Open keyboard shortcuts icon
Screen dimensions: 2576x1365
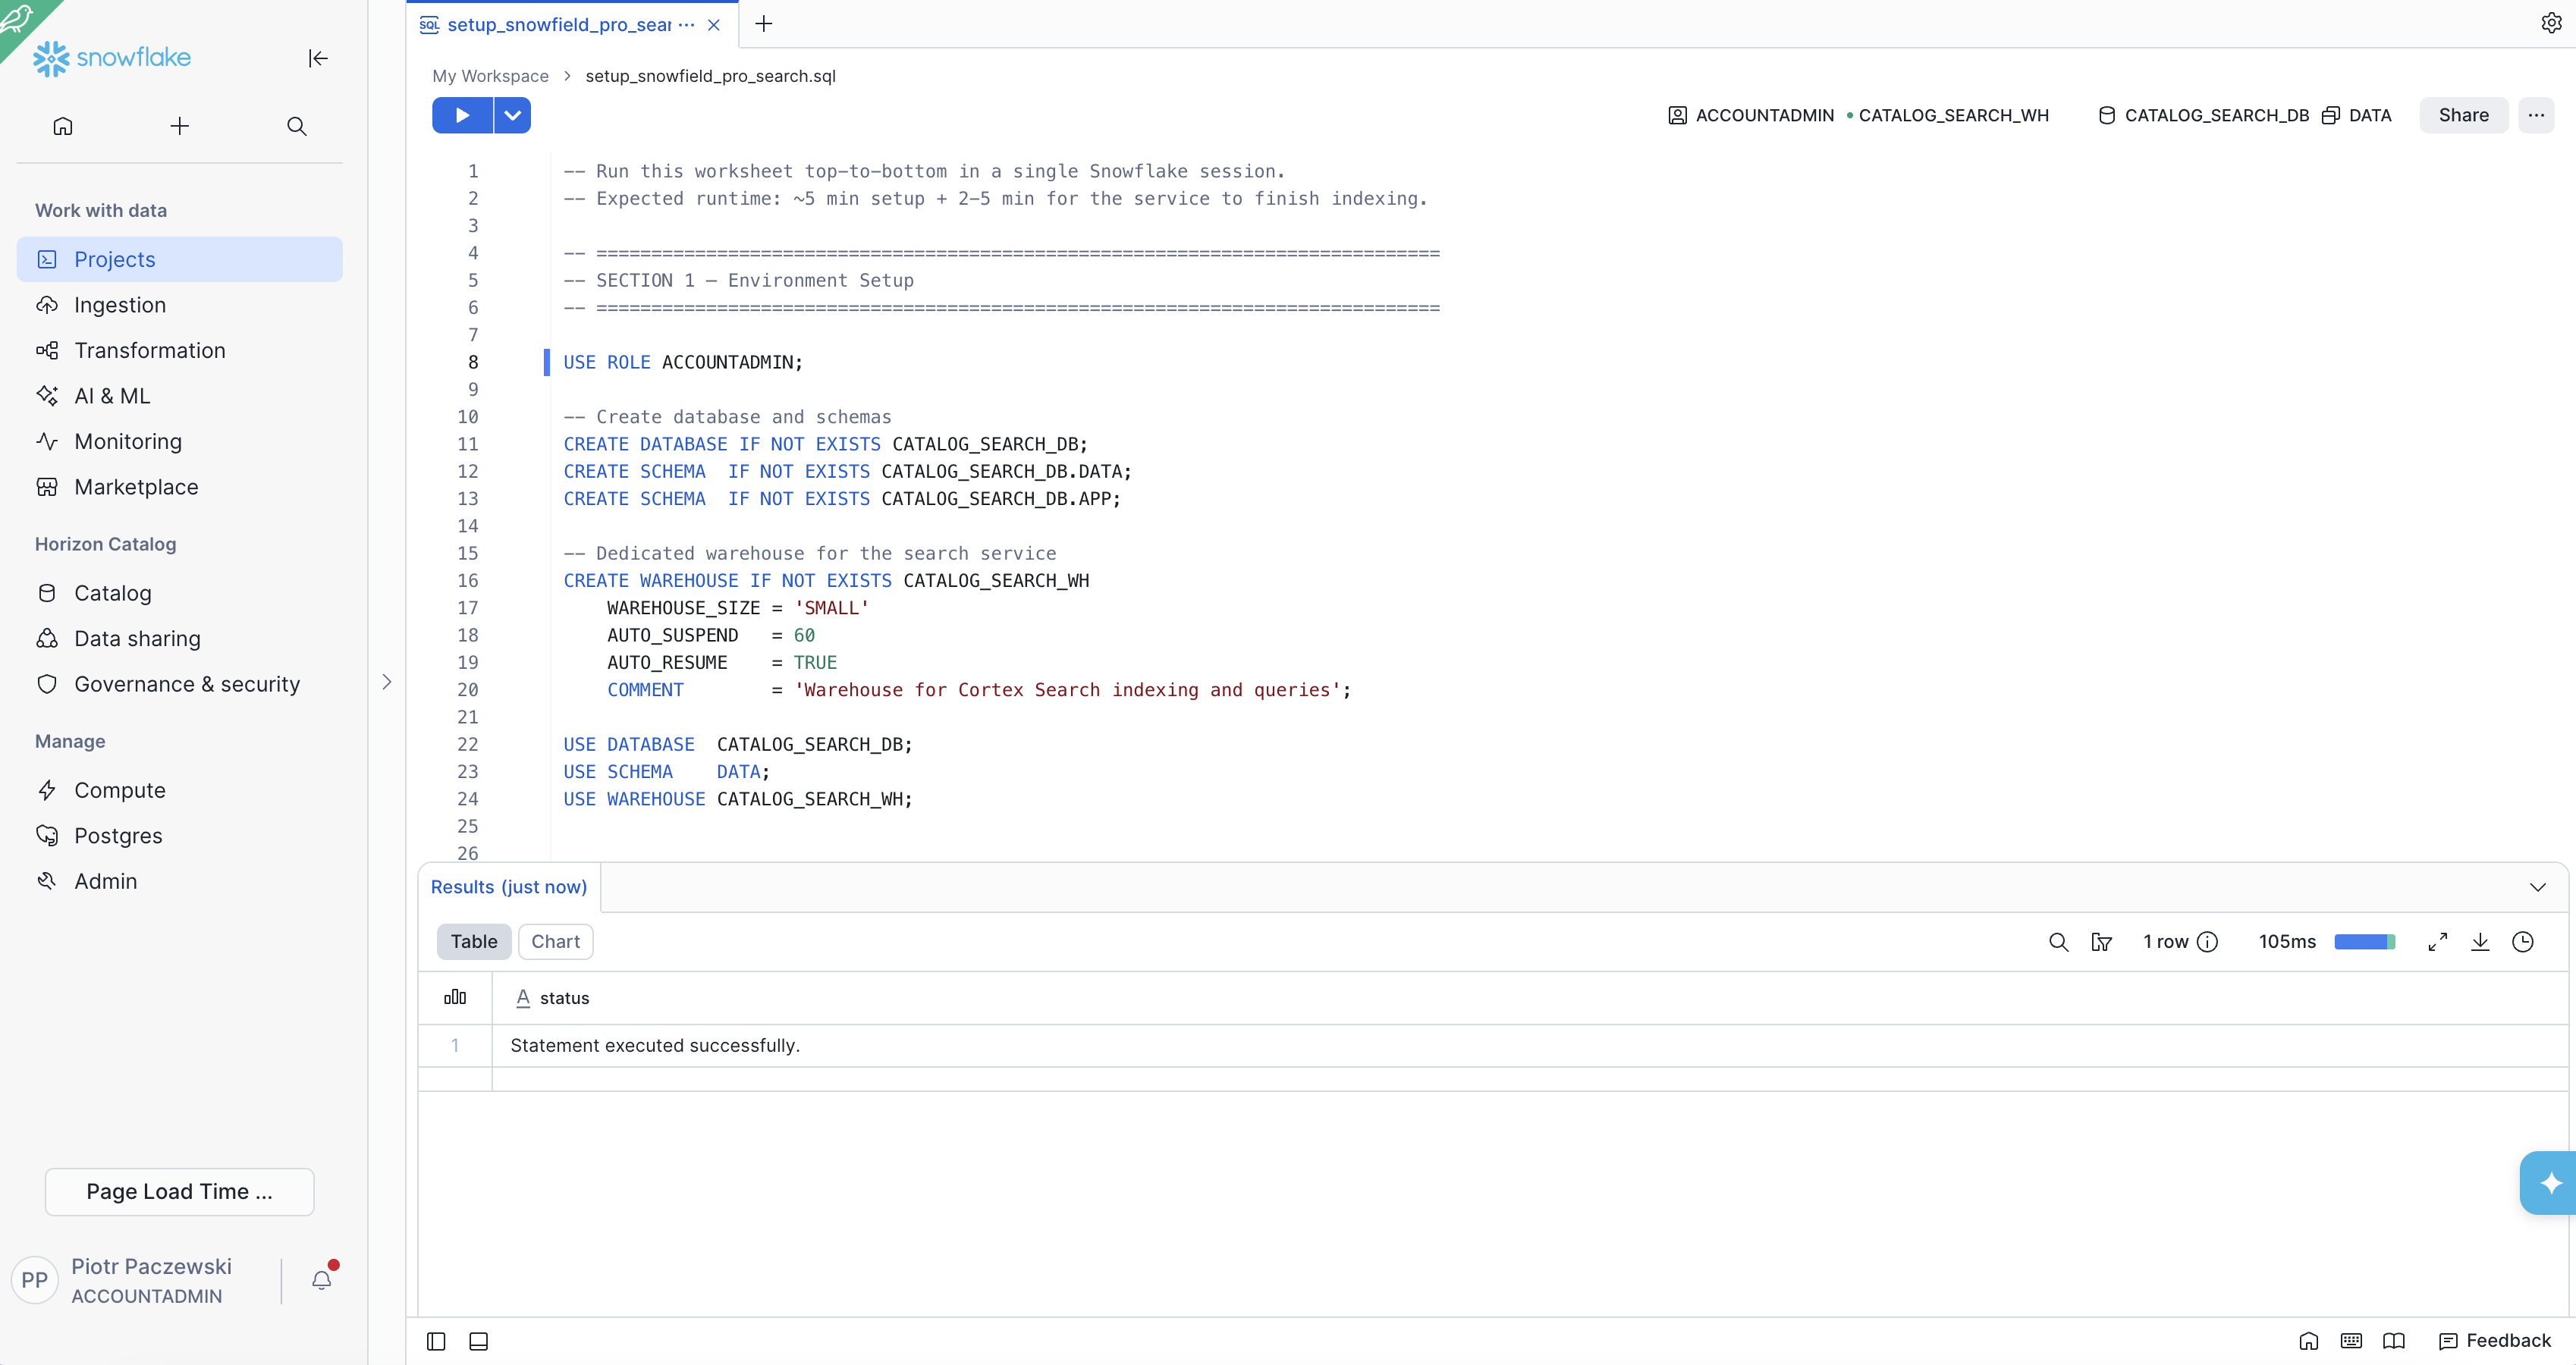(2351, 1341)
